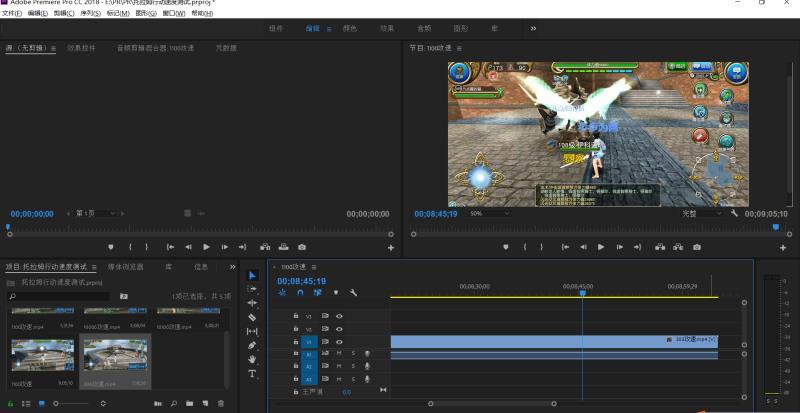Select the Track Select Forward tool
800x413 pixels.
(x=252, y=289)
